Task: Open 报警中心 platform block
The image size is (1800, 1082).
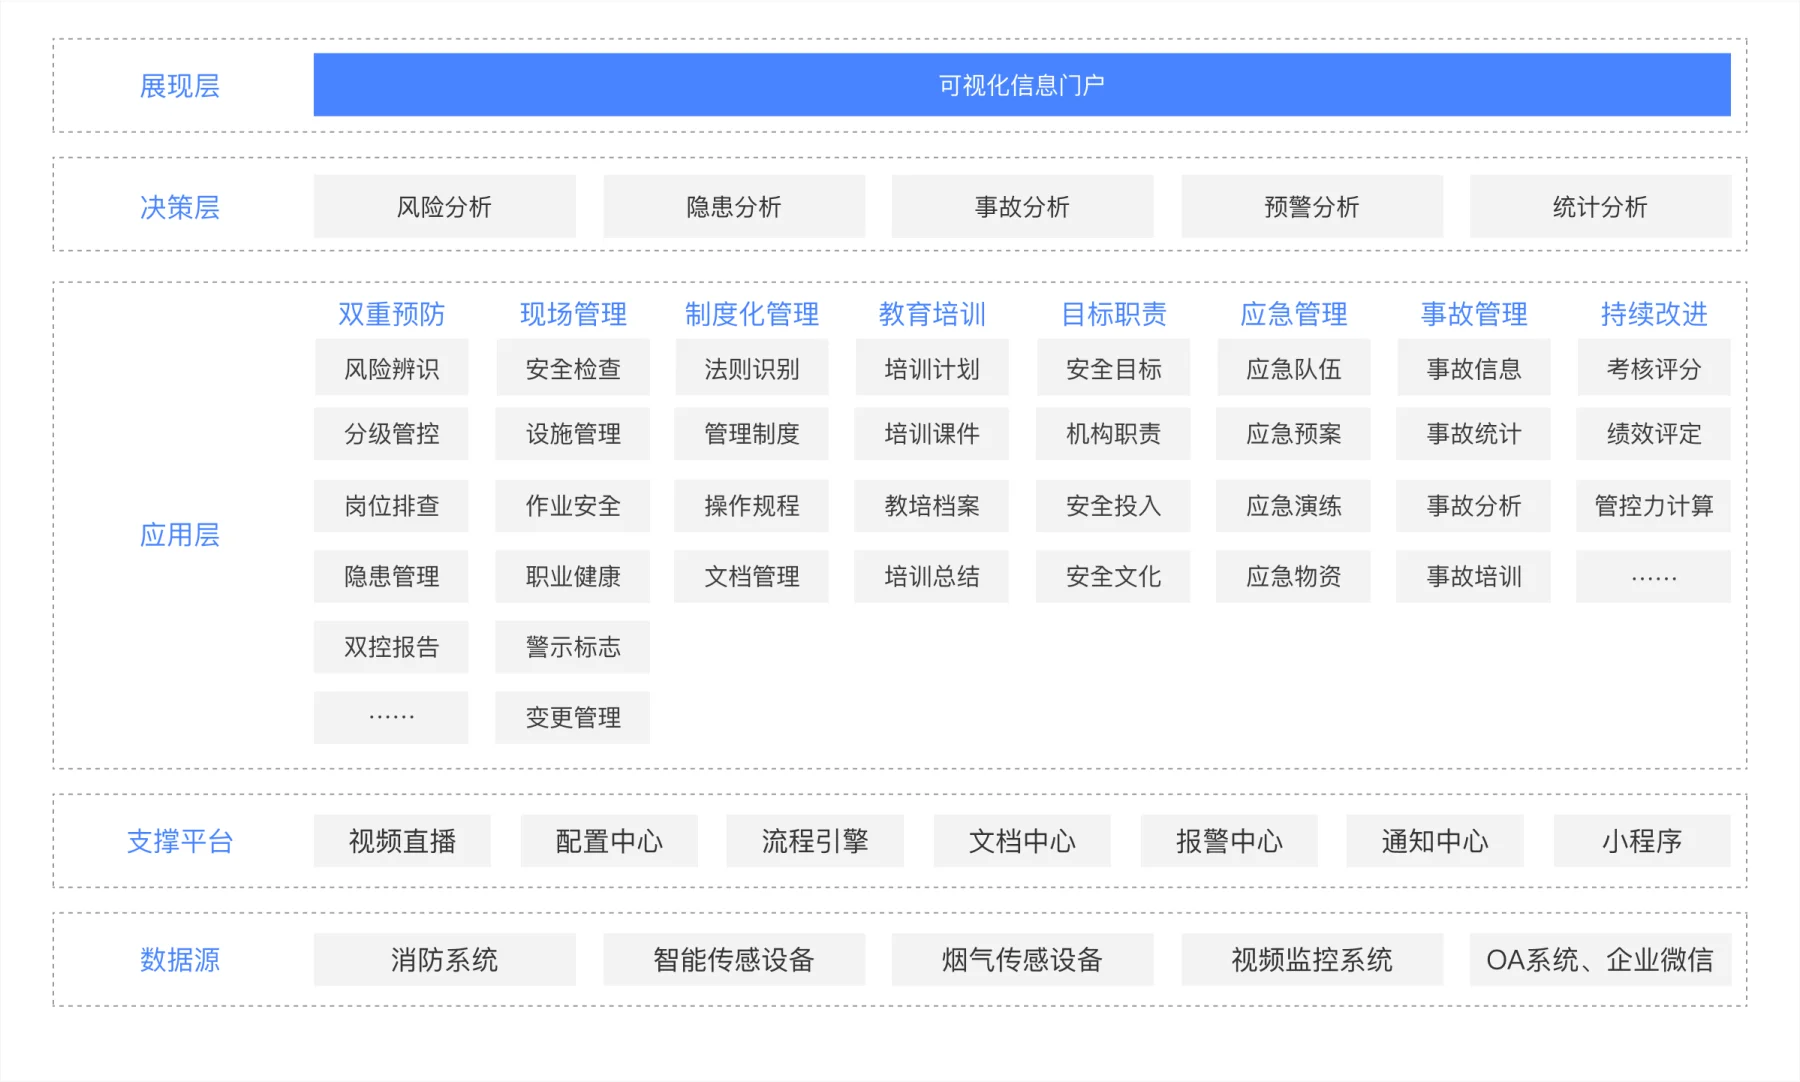Action: (1229, 841)
